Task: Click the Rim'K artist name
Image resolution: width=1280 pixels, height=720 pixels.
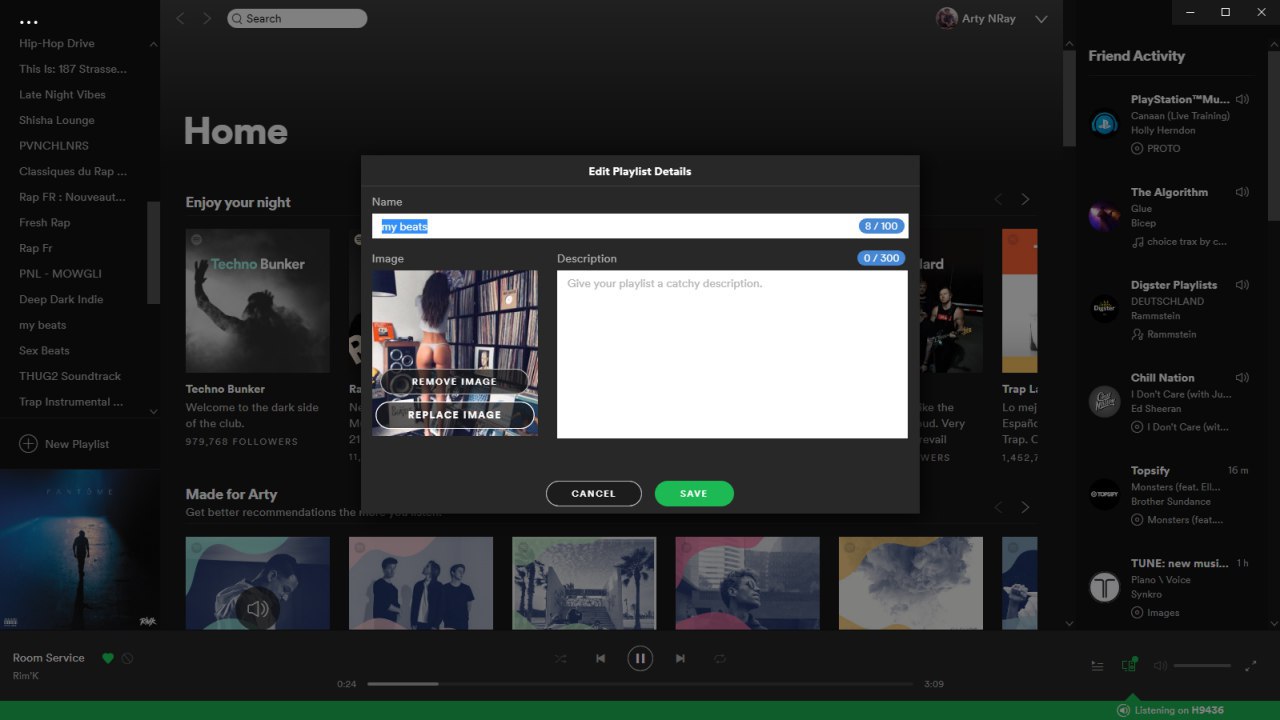Action: [x=26, y=676]
